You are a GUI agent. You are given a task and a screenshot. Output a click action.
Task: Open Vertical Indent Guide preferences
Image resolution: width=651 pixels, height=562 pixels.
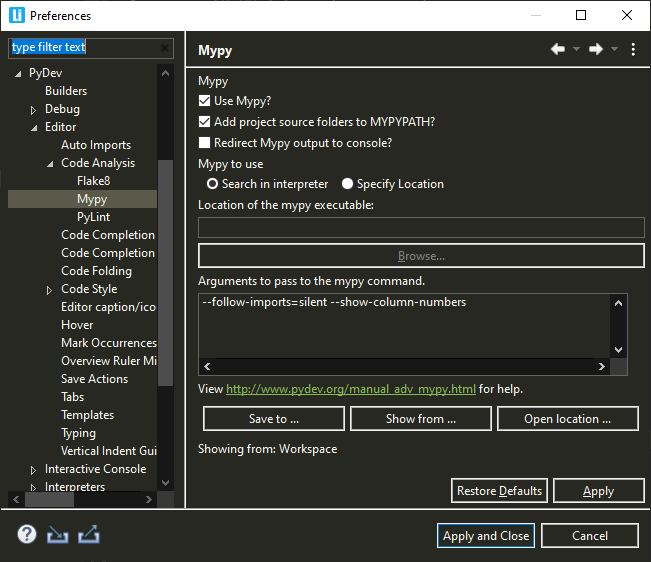coord(109,451)
